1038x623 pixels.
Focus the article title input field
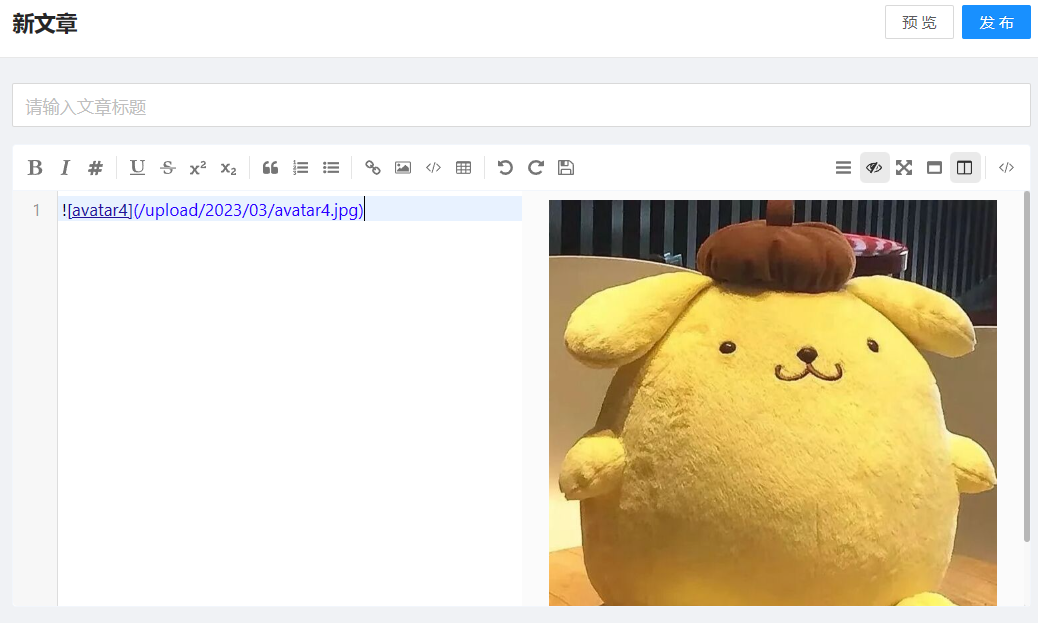coord(521,105)
